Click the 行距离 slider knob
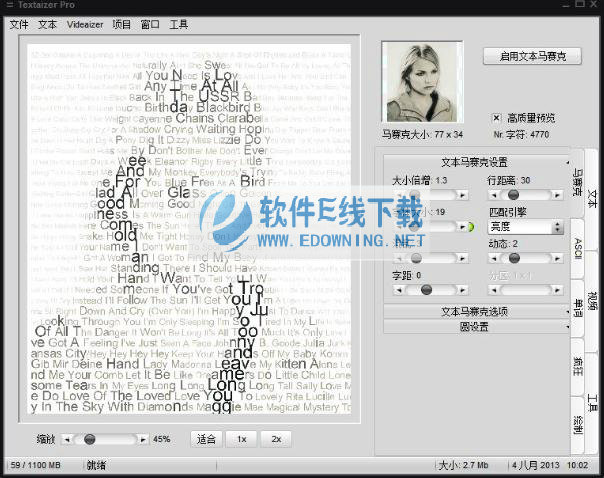 point(513,195)
